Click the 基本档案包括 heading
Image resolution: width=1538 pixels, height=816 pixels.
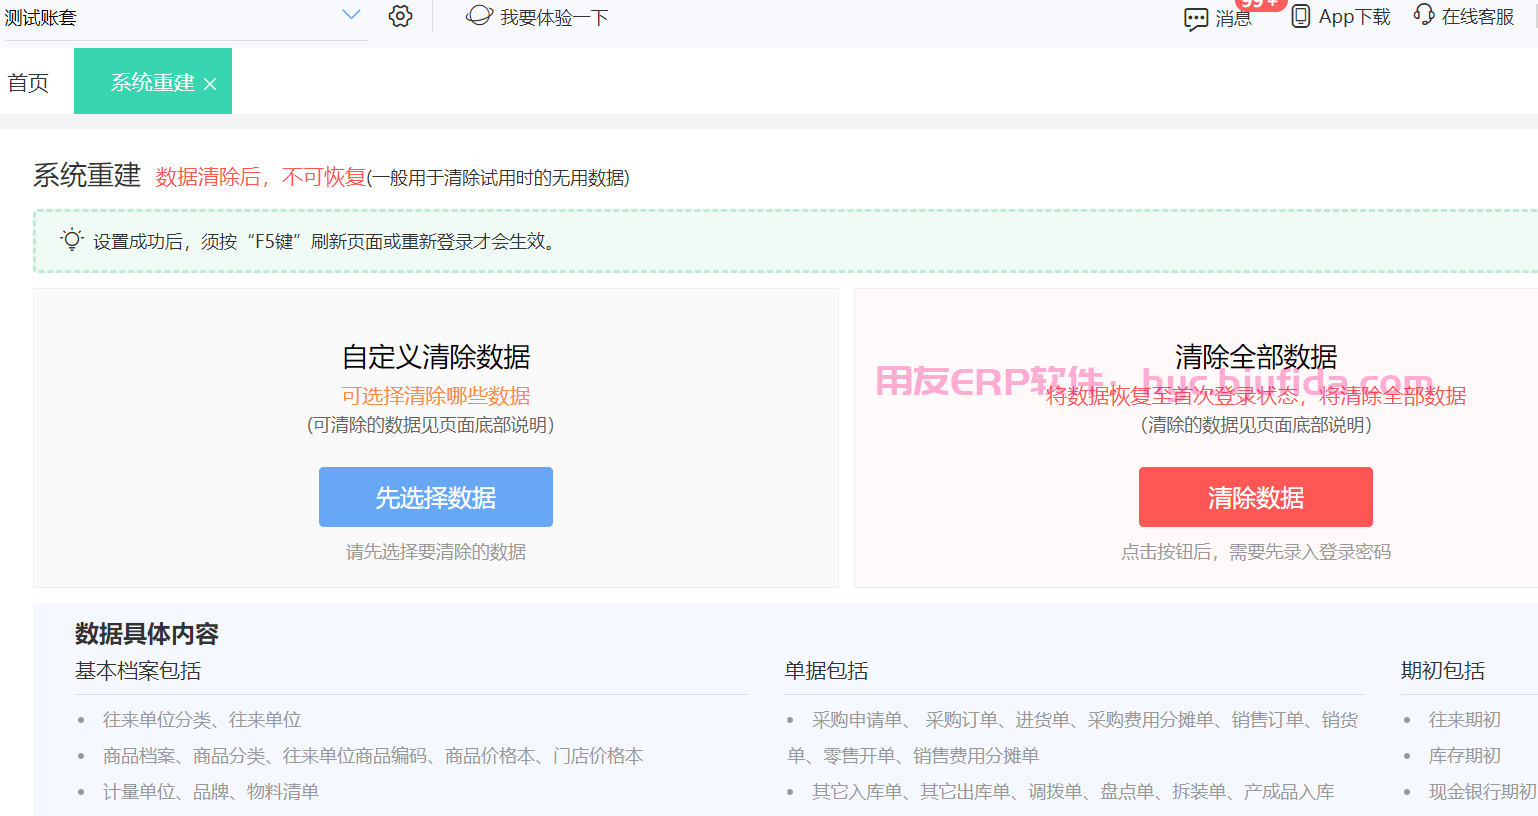point(138,671)
